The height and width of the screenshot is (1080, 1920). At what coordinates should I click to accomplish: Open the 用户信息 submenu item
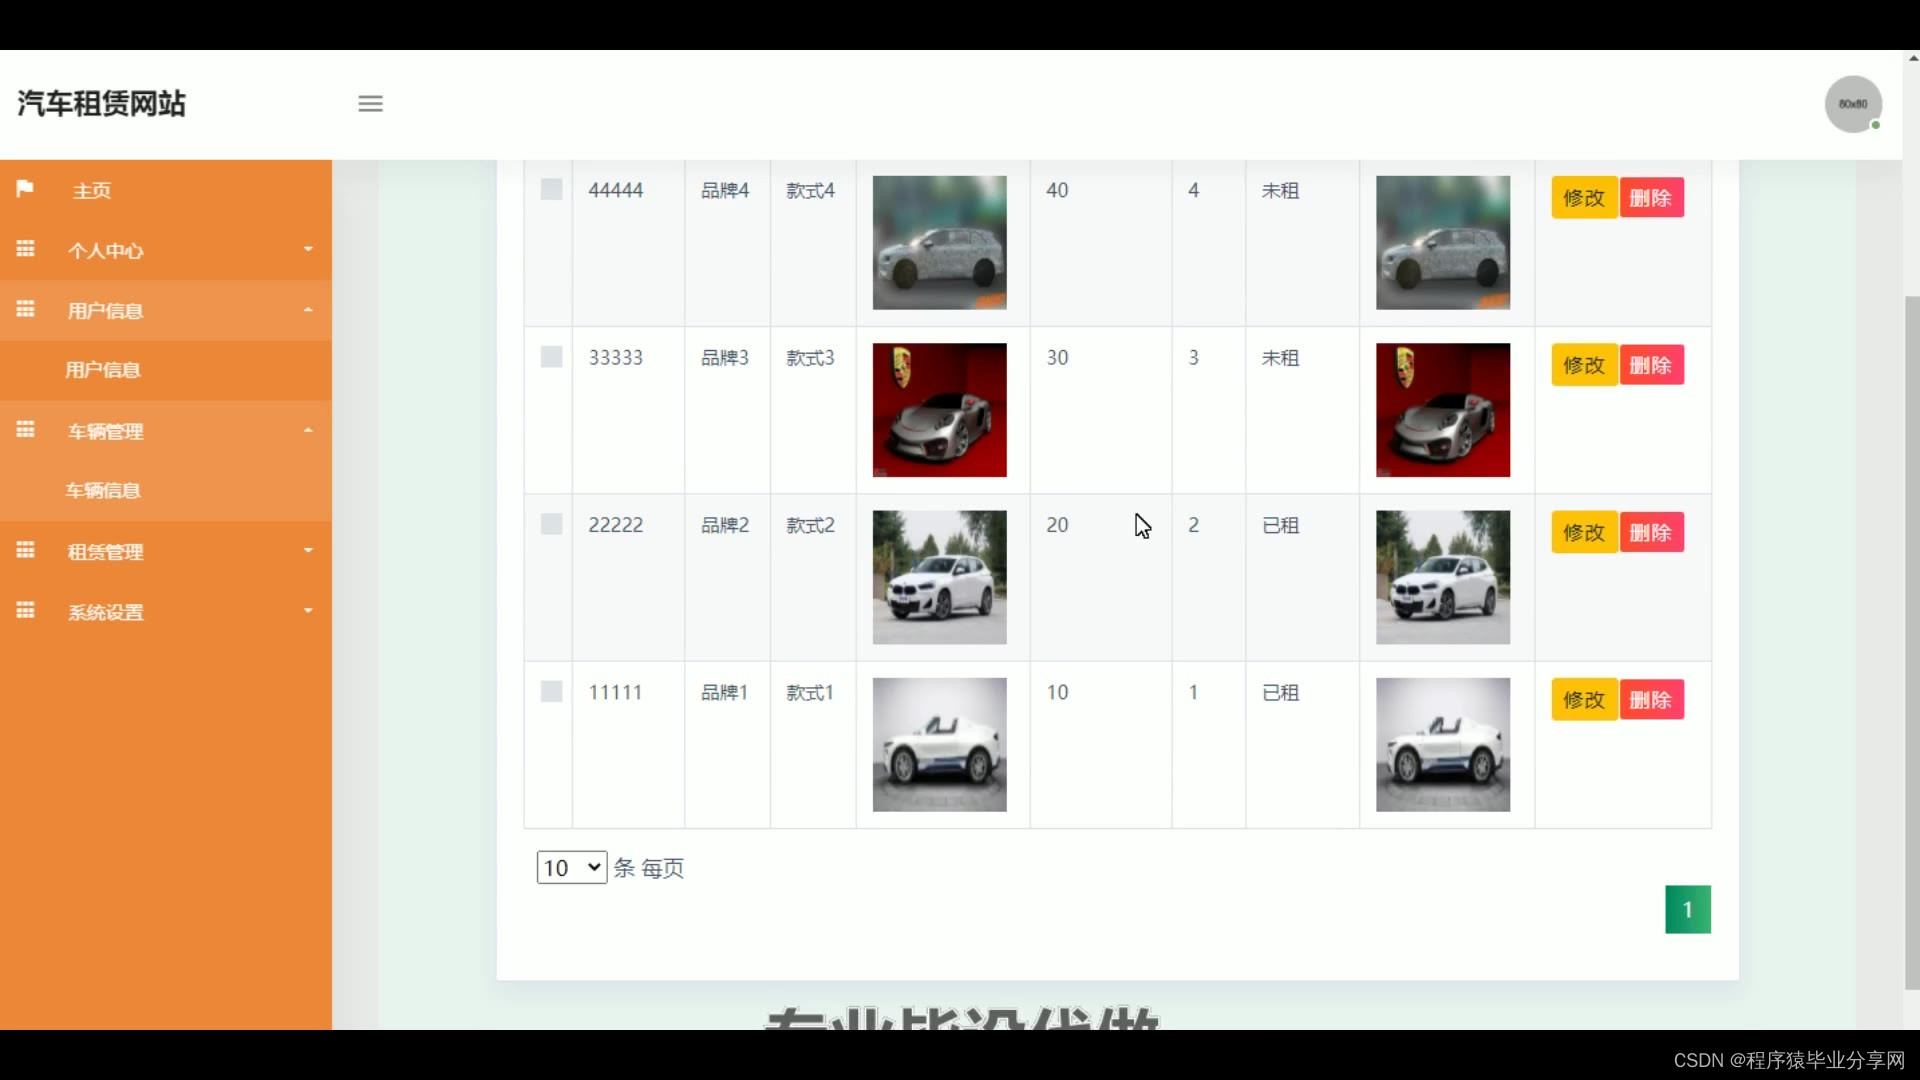point(103,370)
